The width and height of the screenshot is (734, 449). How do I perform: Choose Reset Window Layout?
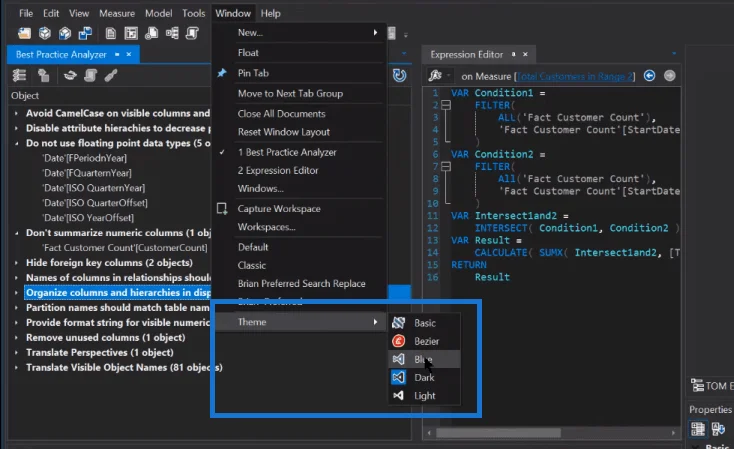(300, 132)
